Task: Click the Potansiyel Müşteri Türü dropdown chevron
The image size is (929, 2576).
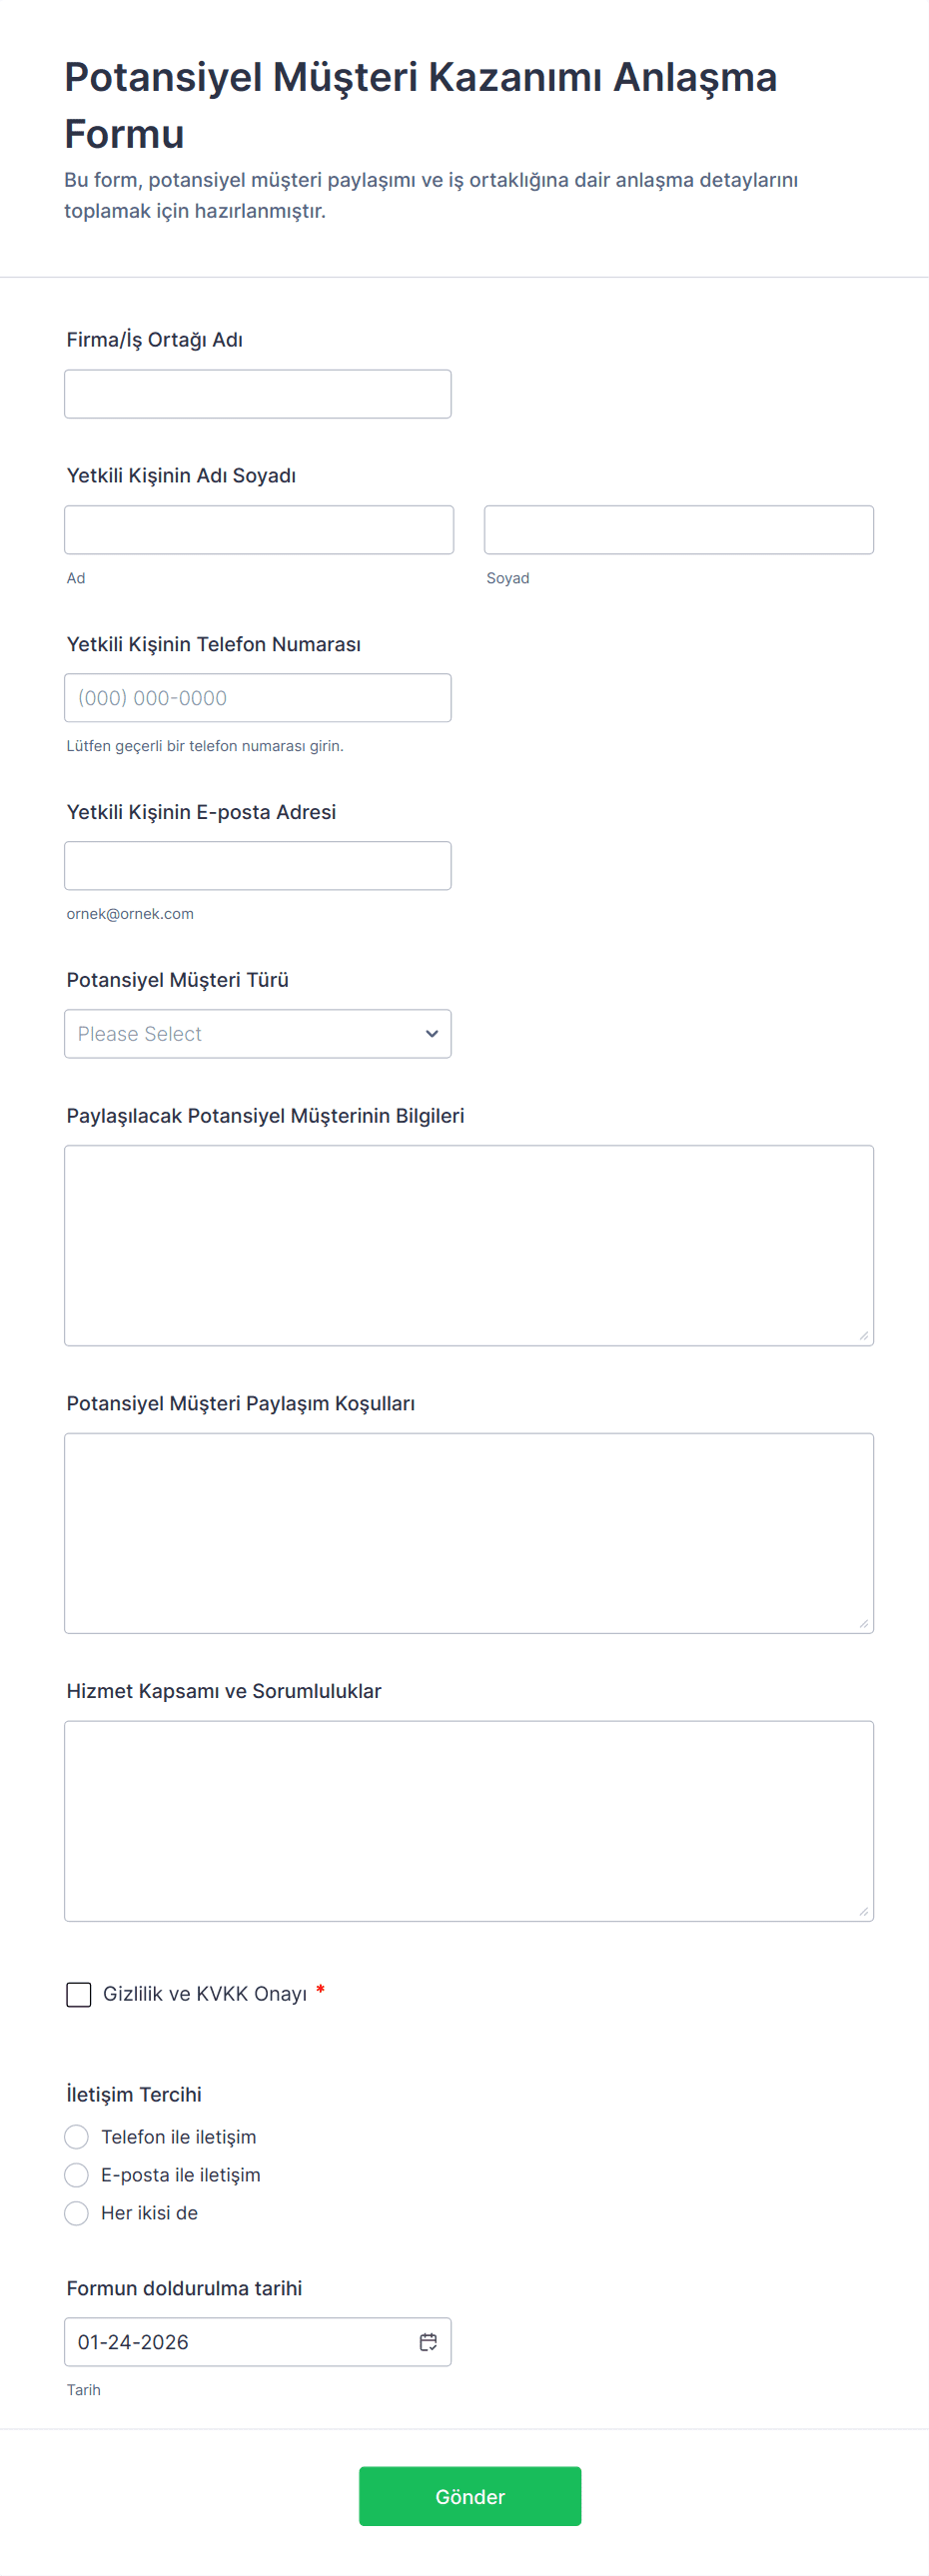Action: pyautogui.click(x=432, y=1034)
